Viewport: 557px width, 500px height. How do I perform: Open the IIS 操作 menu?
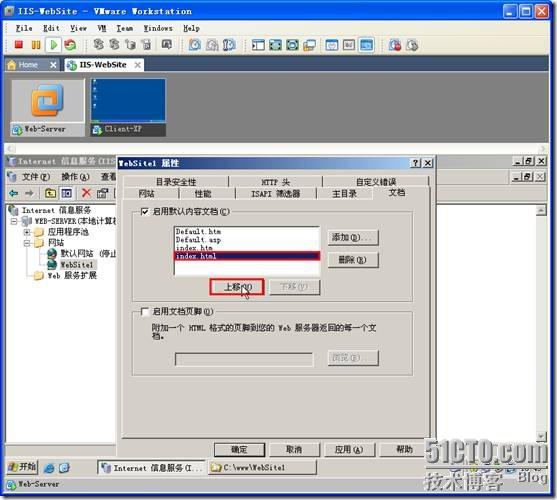pyautogui.click(x=75, y=177)
